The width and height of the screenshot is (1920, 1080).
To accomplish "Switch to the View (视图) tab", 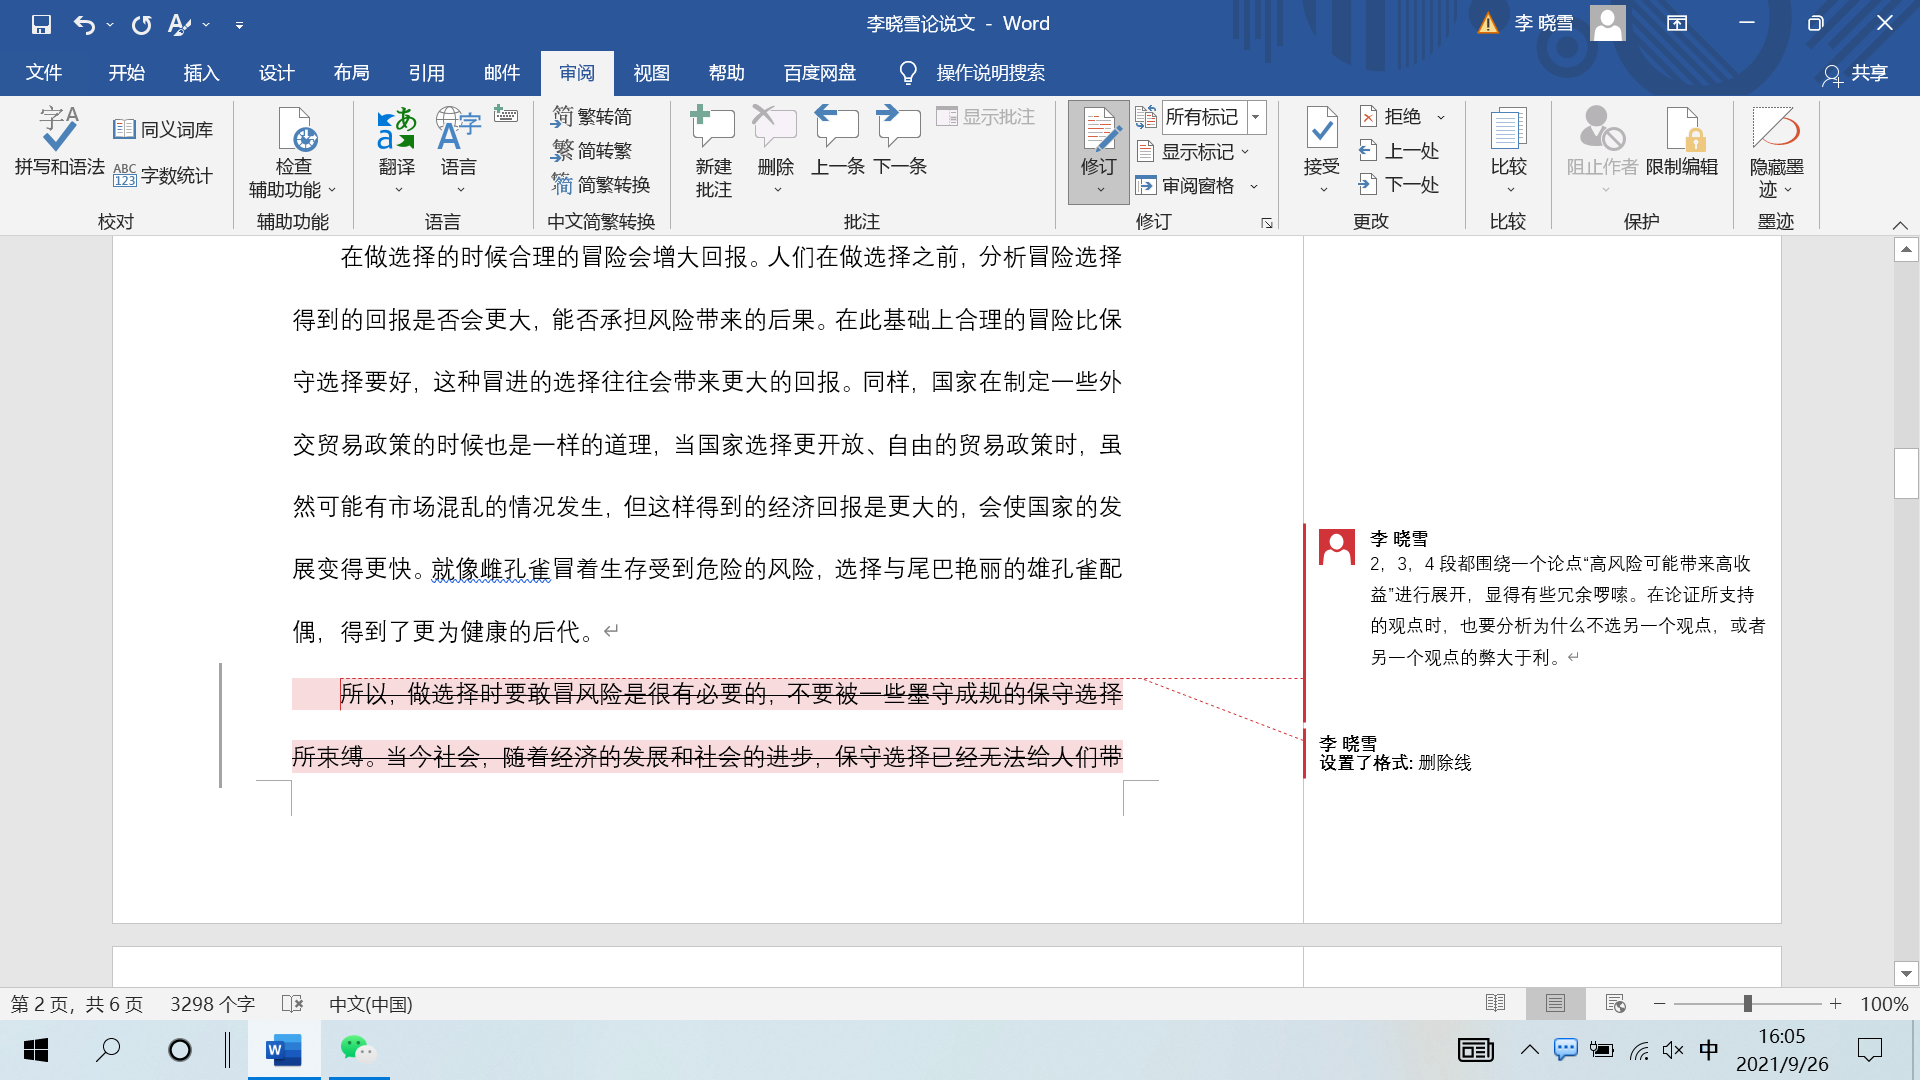I will (651, 73).
